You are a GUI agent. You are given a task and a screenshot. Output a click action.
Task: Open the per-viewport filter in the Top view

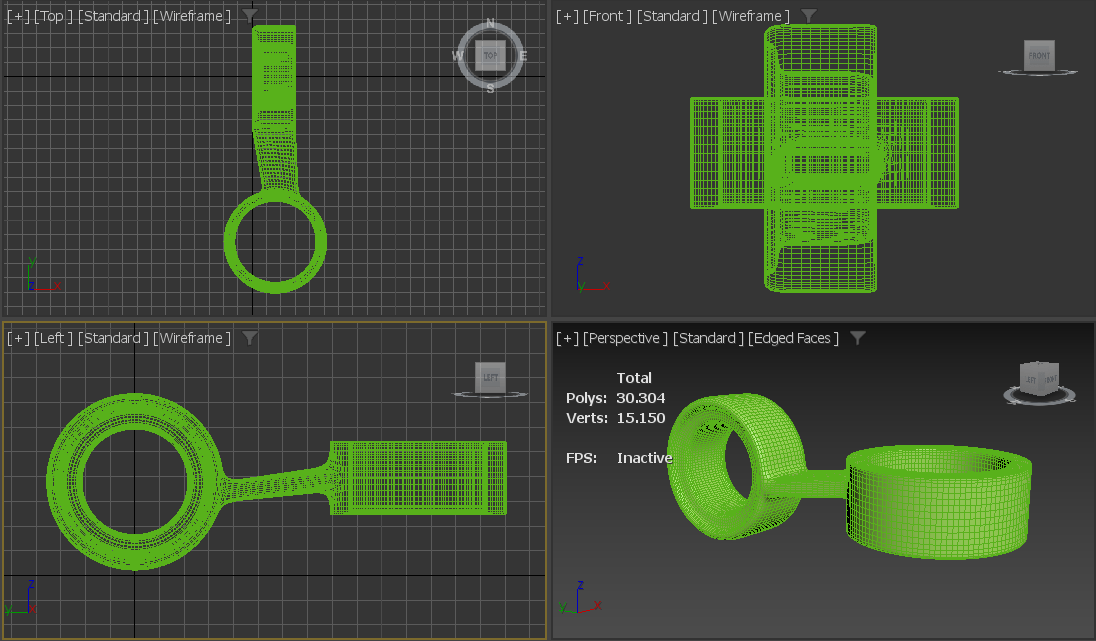click(x=249, y=16)
